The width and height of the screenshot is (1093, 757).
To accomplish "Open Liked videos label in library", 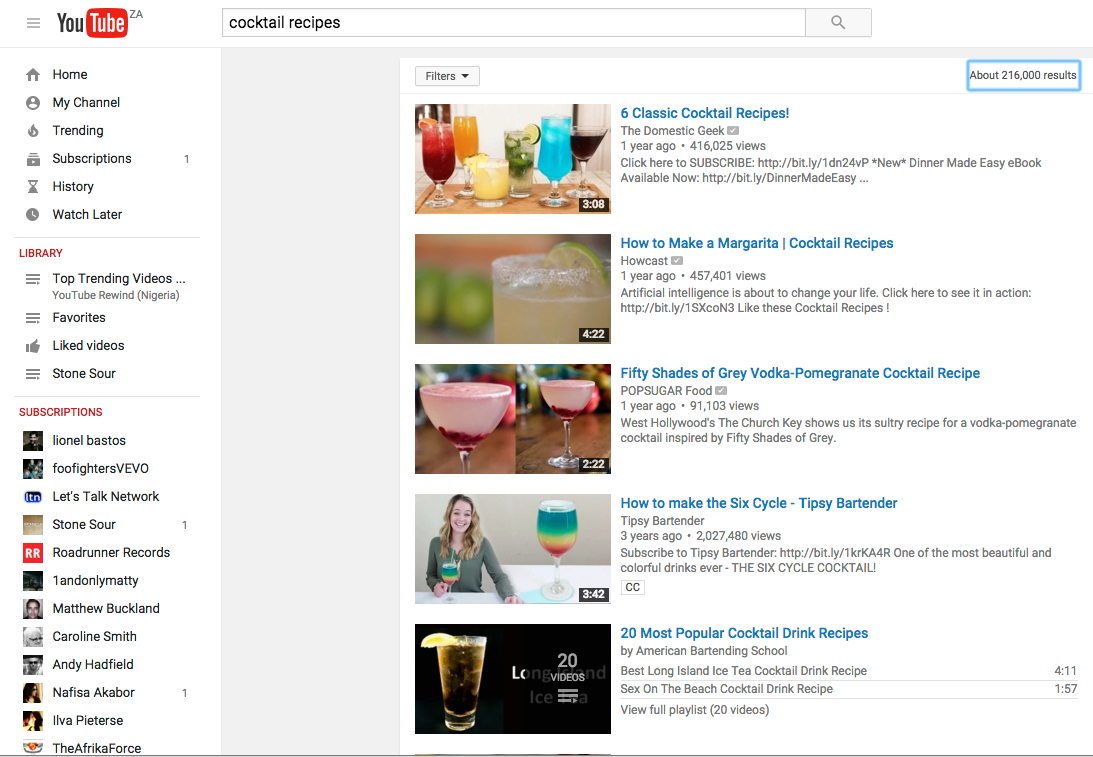I will 88,345.
